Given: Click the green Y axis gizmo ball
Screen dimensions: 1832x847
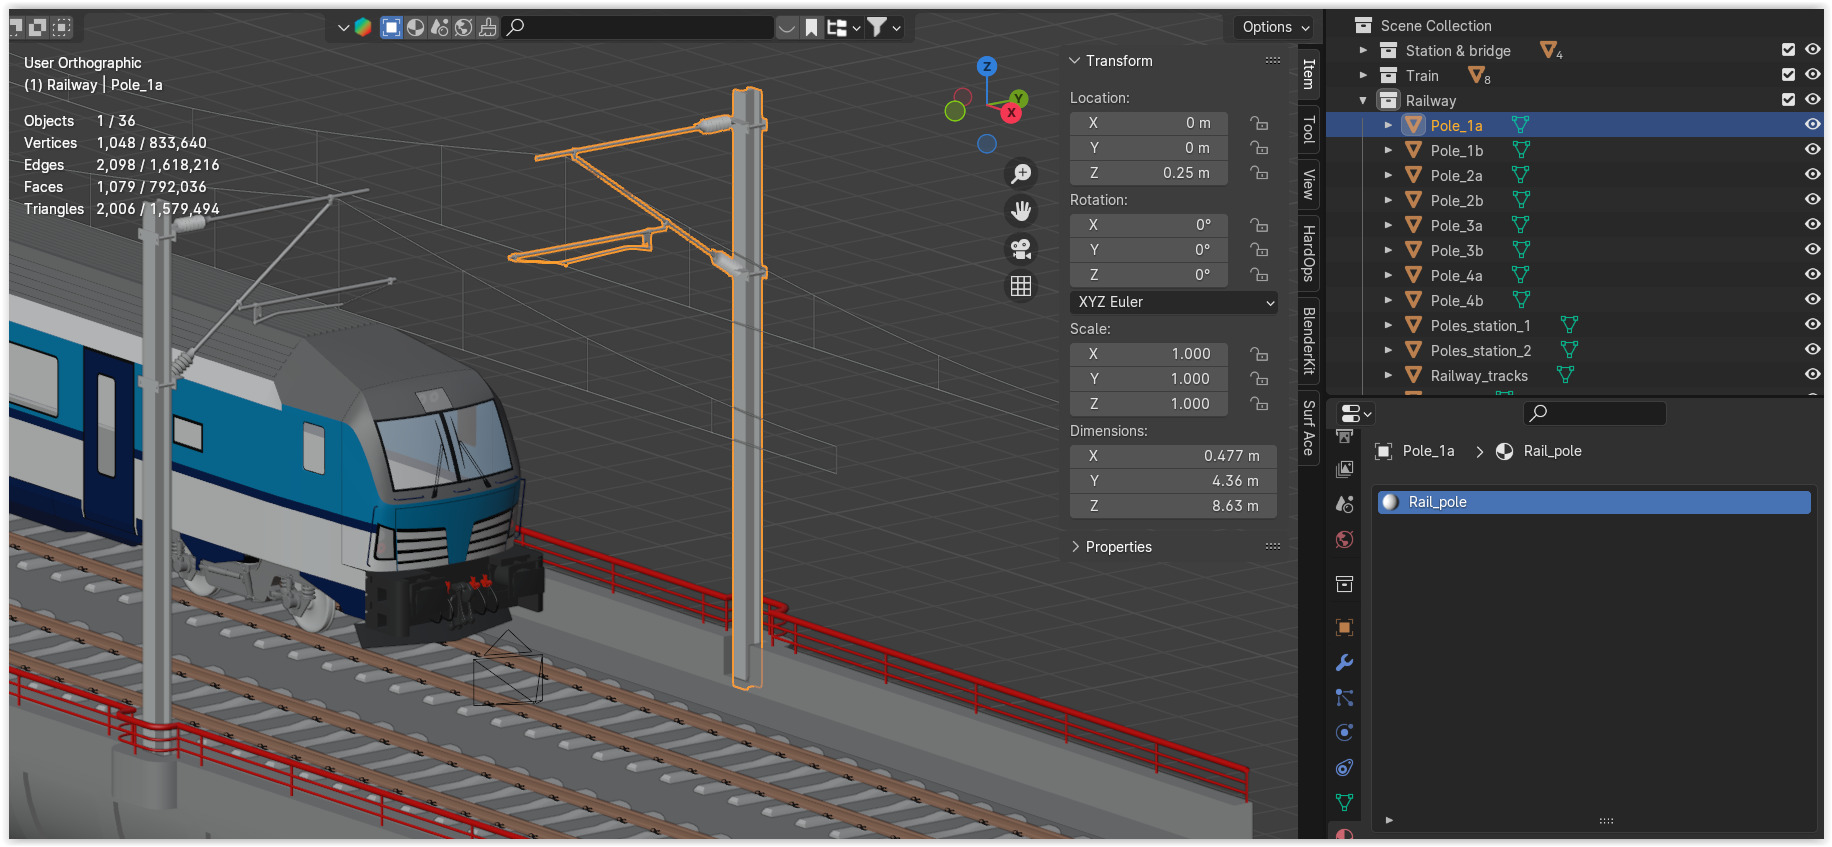Looking at the screenshot, I should point(1018,98).
